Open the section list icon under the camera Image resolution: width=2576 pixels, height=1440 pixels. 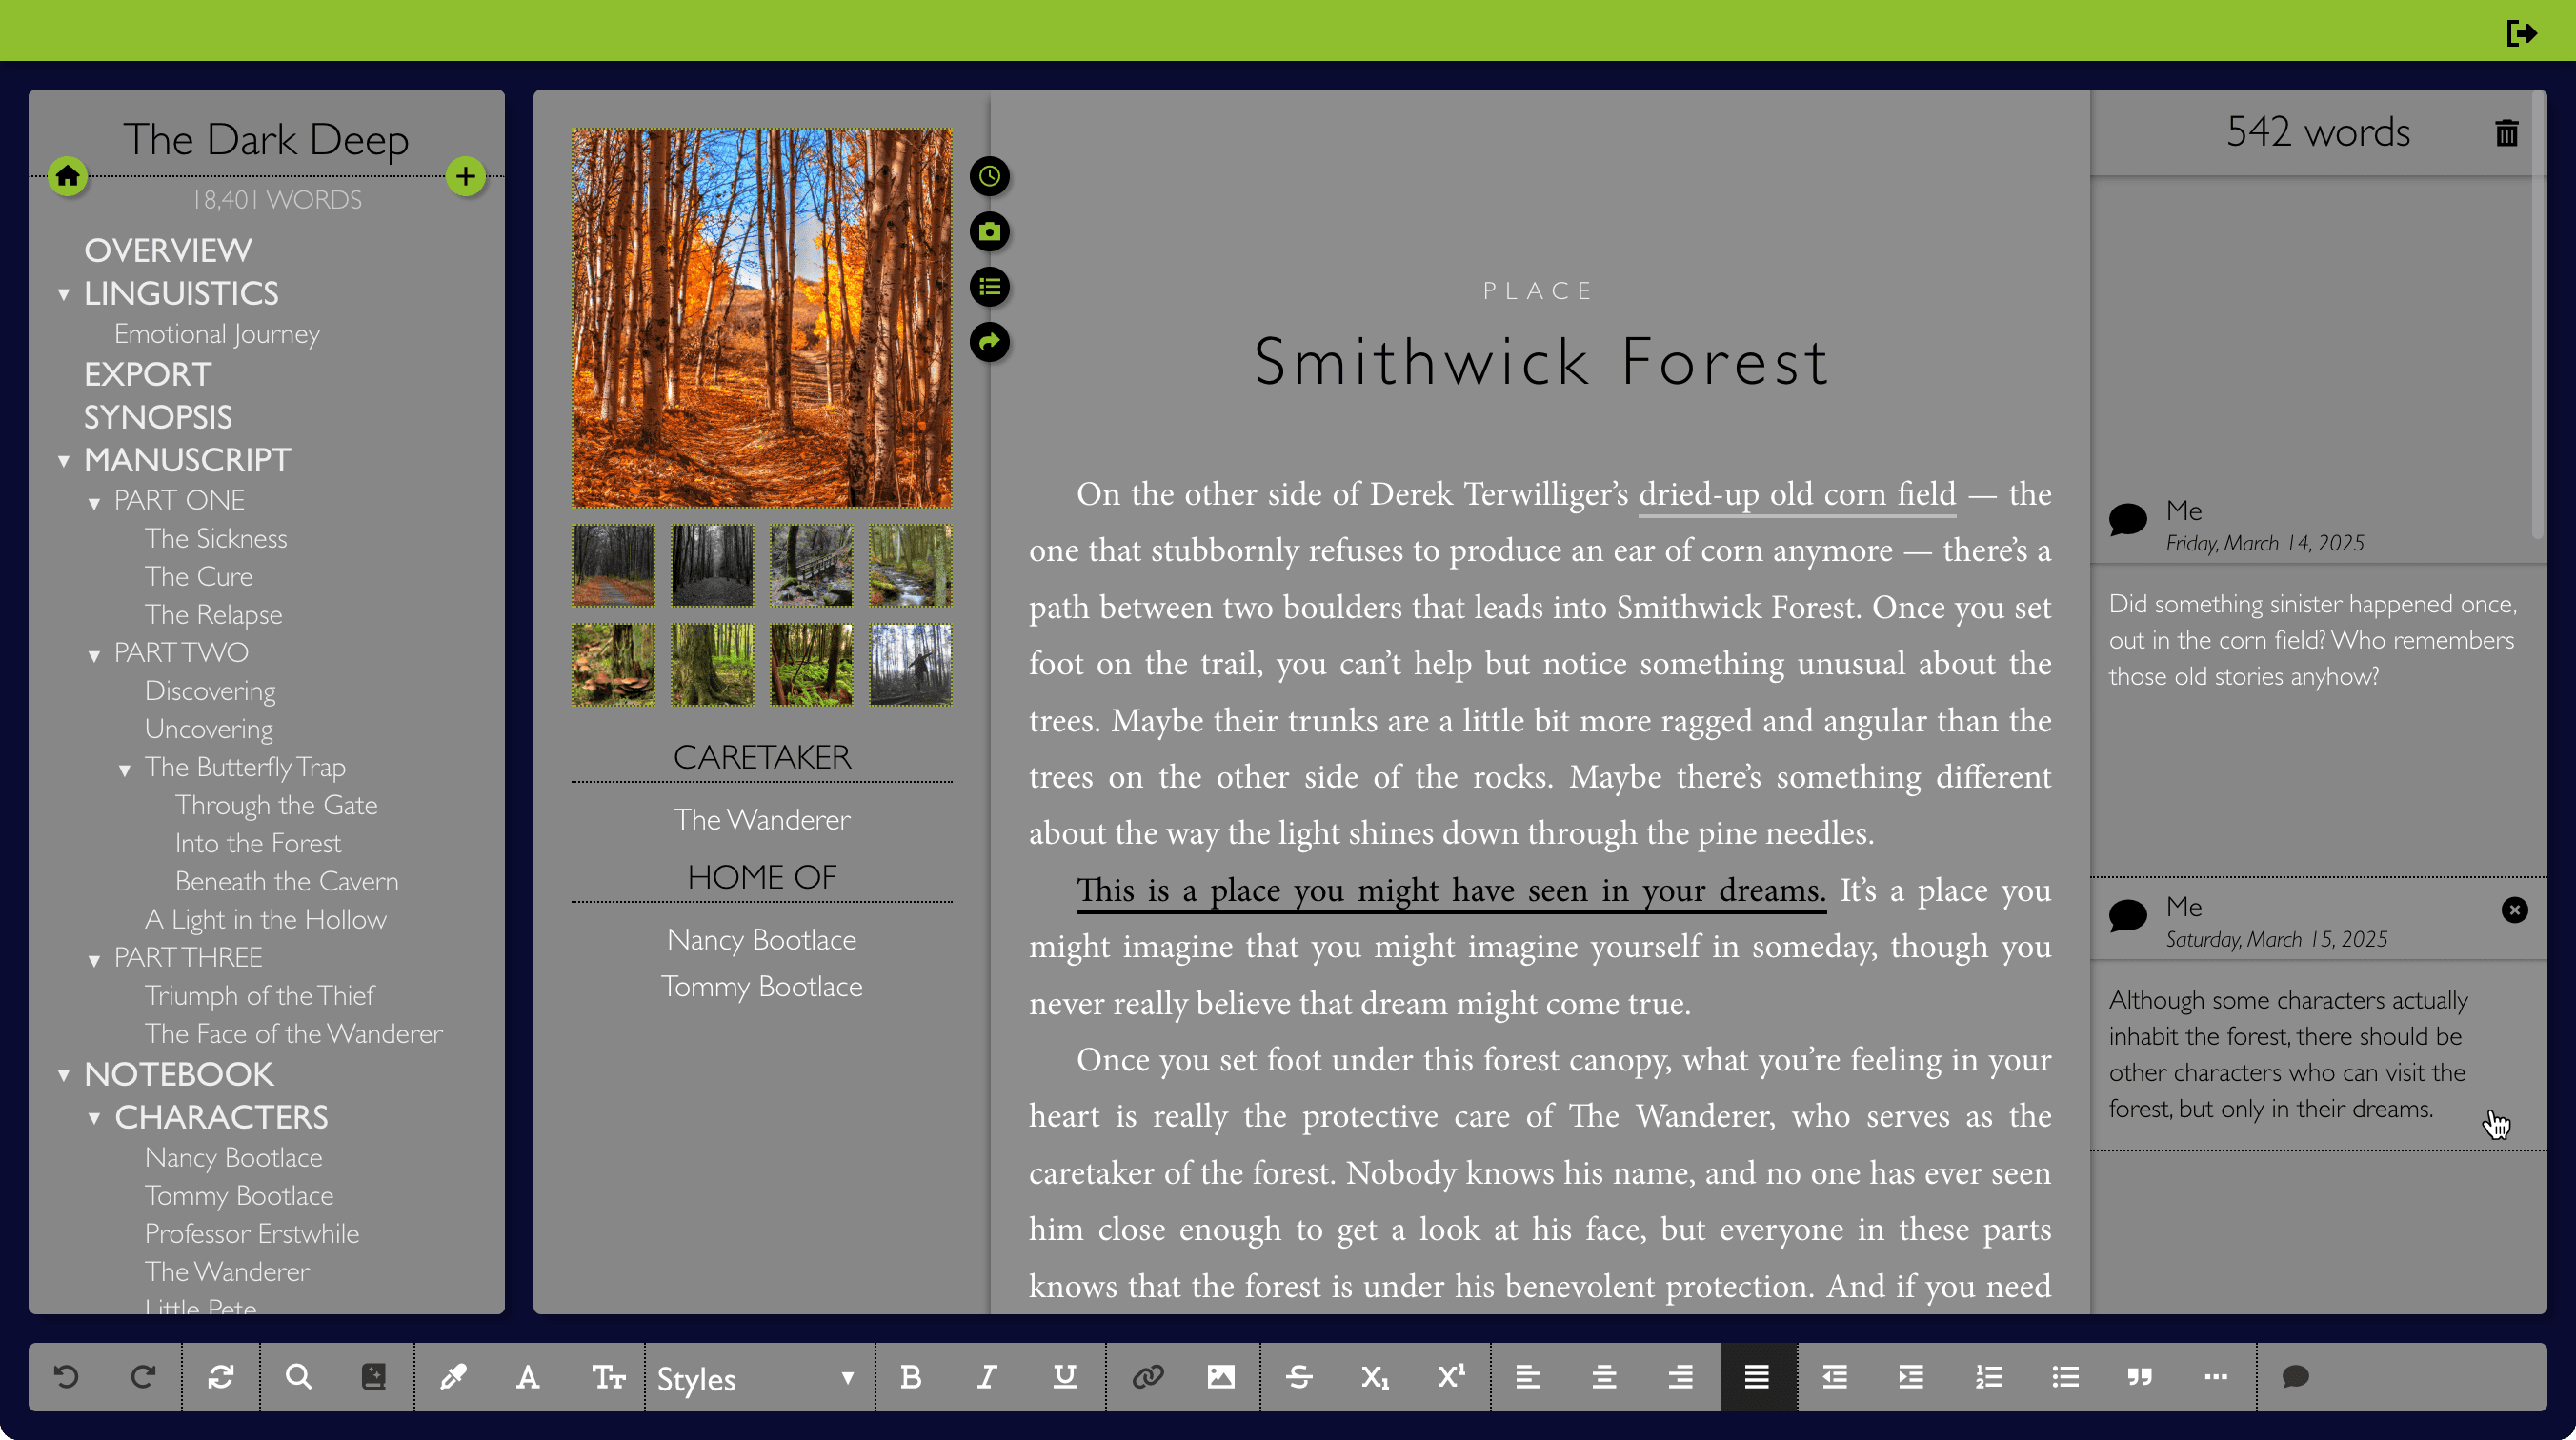point(989,287)
